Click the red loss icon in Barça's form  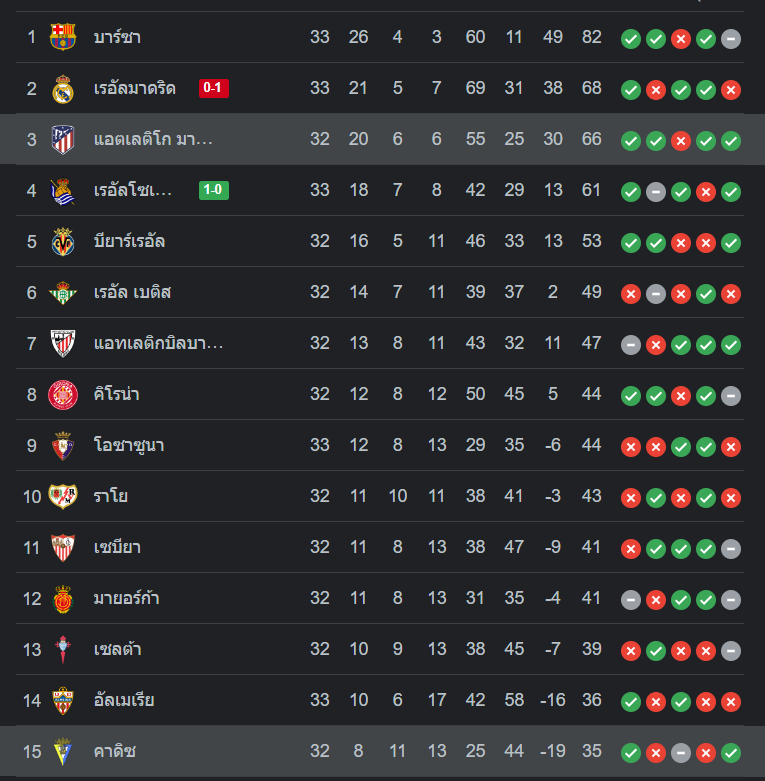(x=681, y=39)
